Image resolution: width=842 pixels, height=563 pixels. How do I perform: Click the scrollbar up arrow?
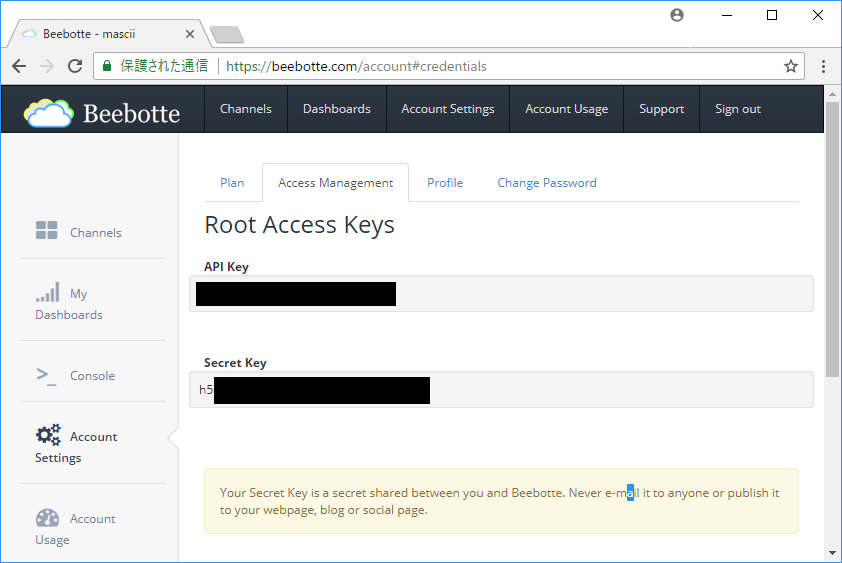point(832,94)
